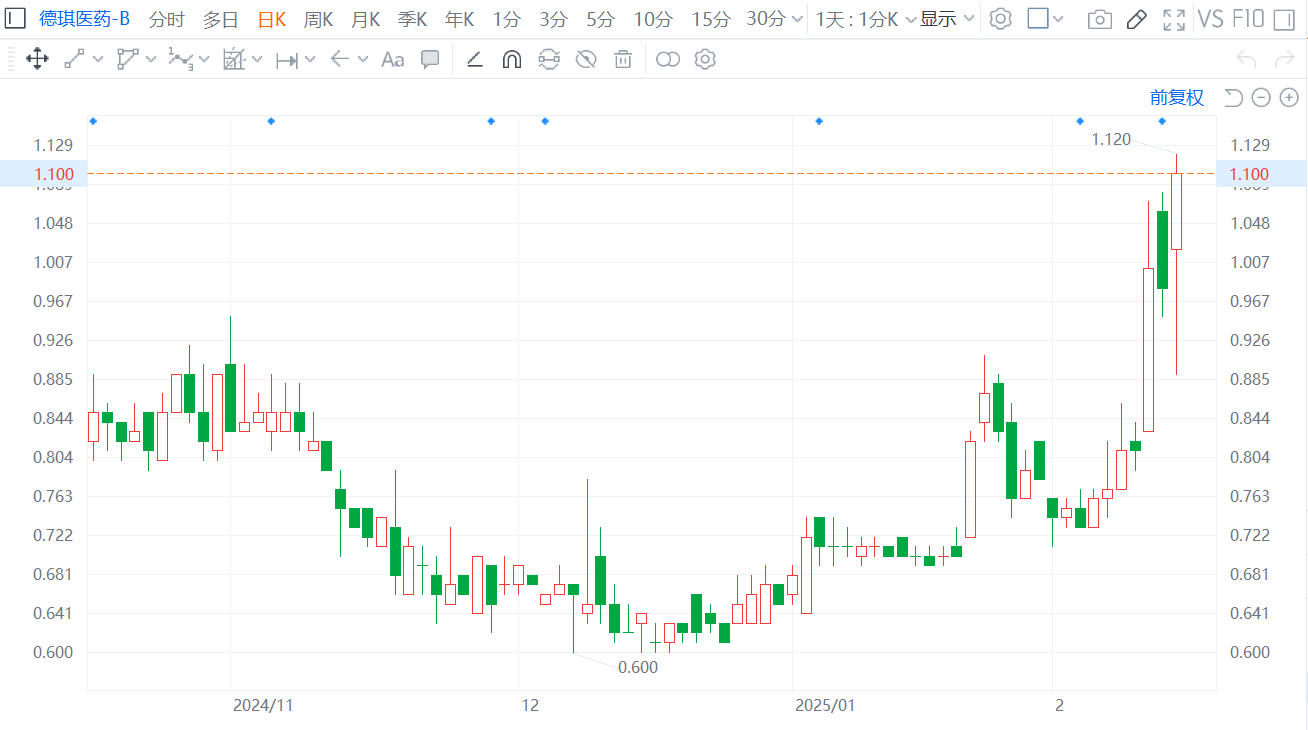The height and width of the screenshot is (730, 1308).
Task: Click the 0.600 low price label
Action: [x=638, y=667]
